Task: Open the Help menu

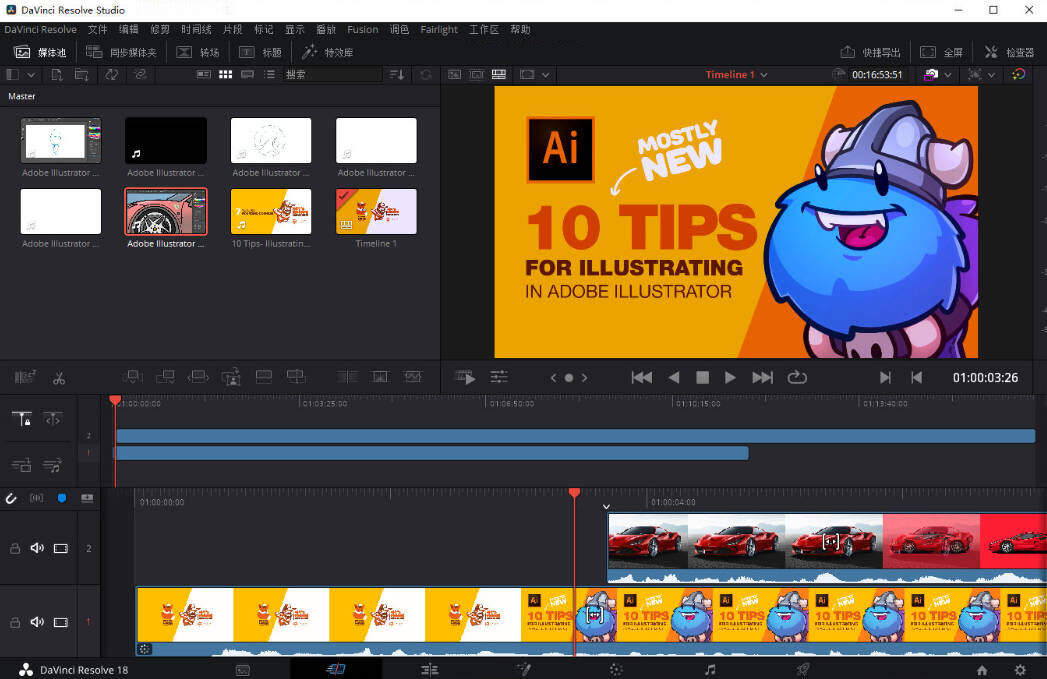Action: point(520,29)
